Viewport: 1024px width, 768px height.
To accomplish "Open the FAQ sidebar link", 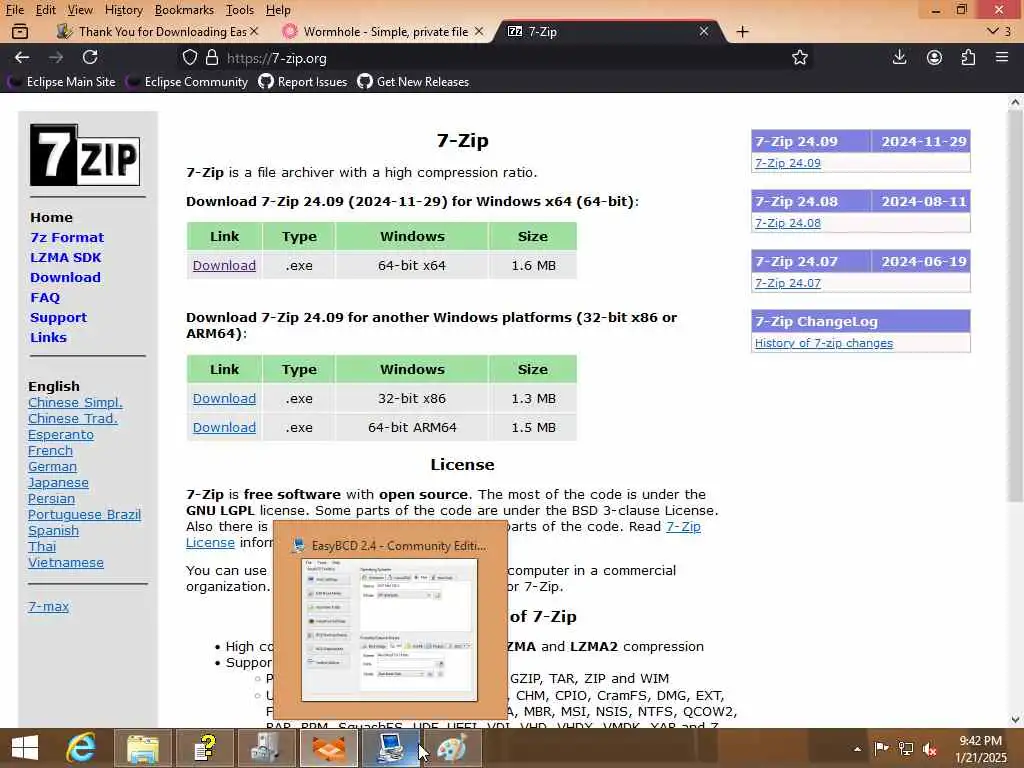I will pyautogui.click(x=44, y=298).
